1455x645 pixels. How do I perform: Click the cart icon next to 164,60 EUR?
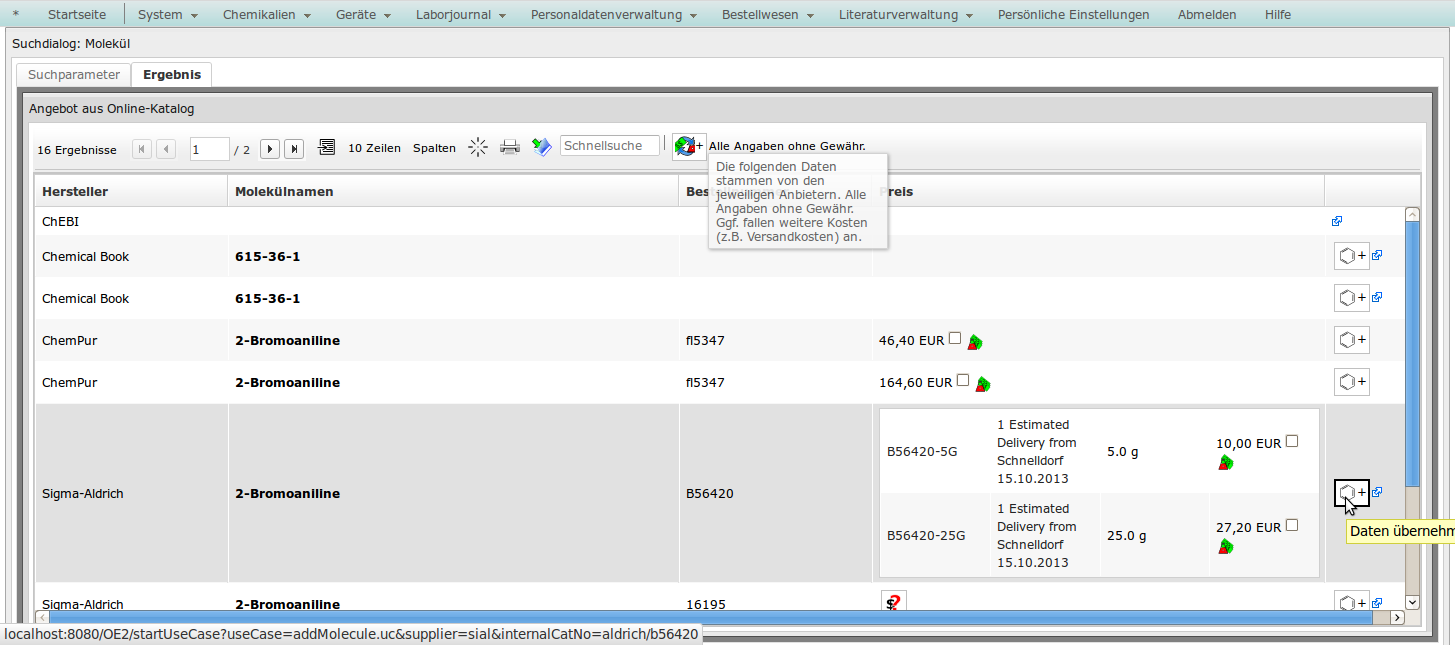(983, 384)
